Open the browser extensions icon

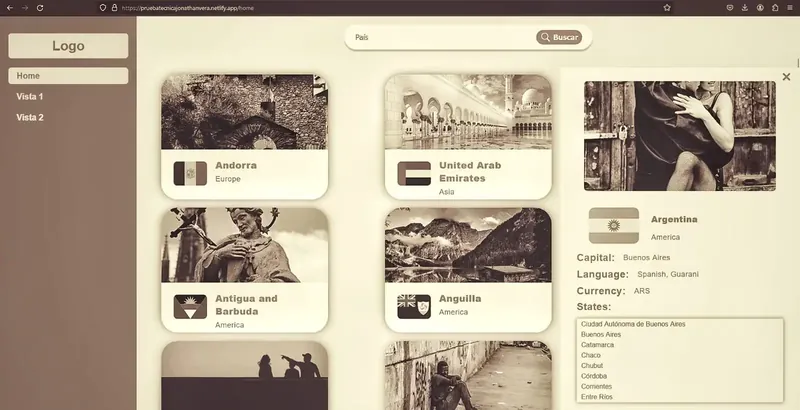(x=775, y=8)
